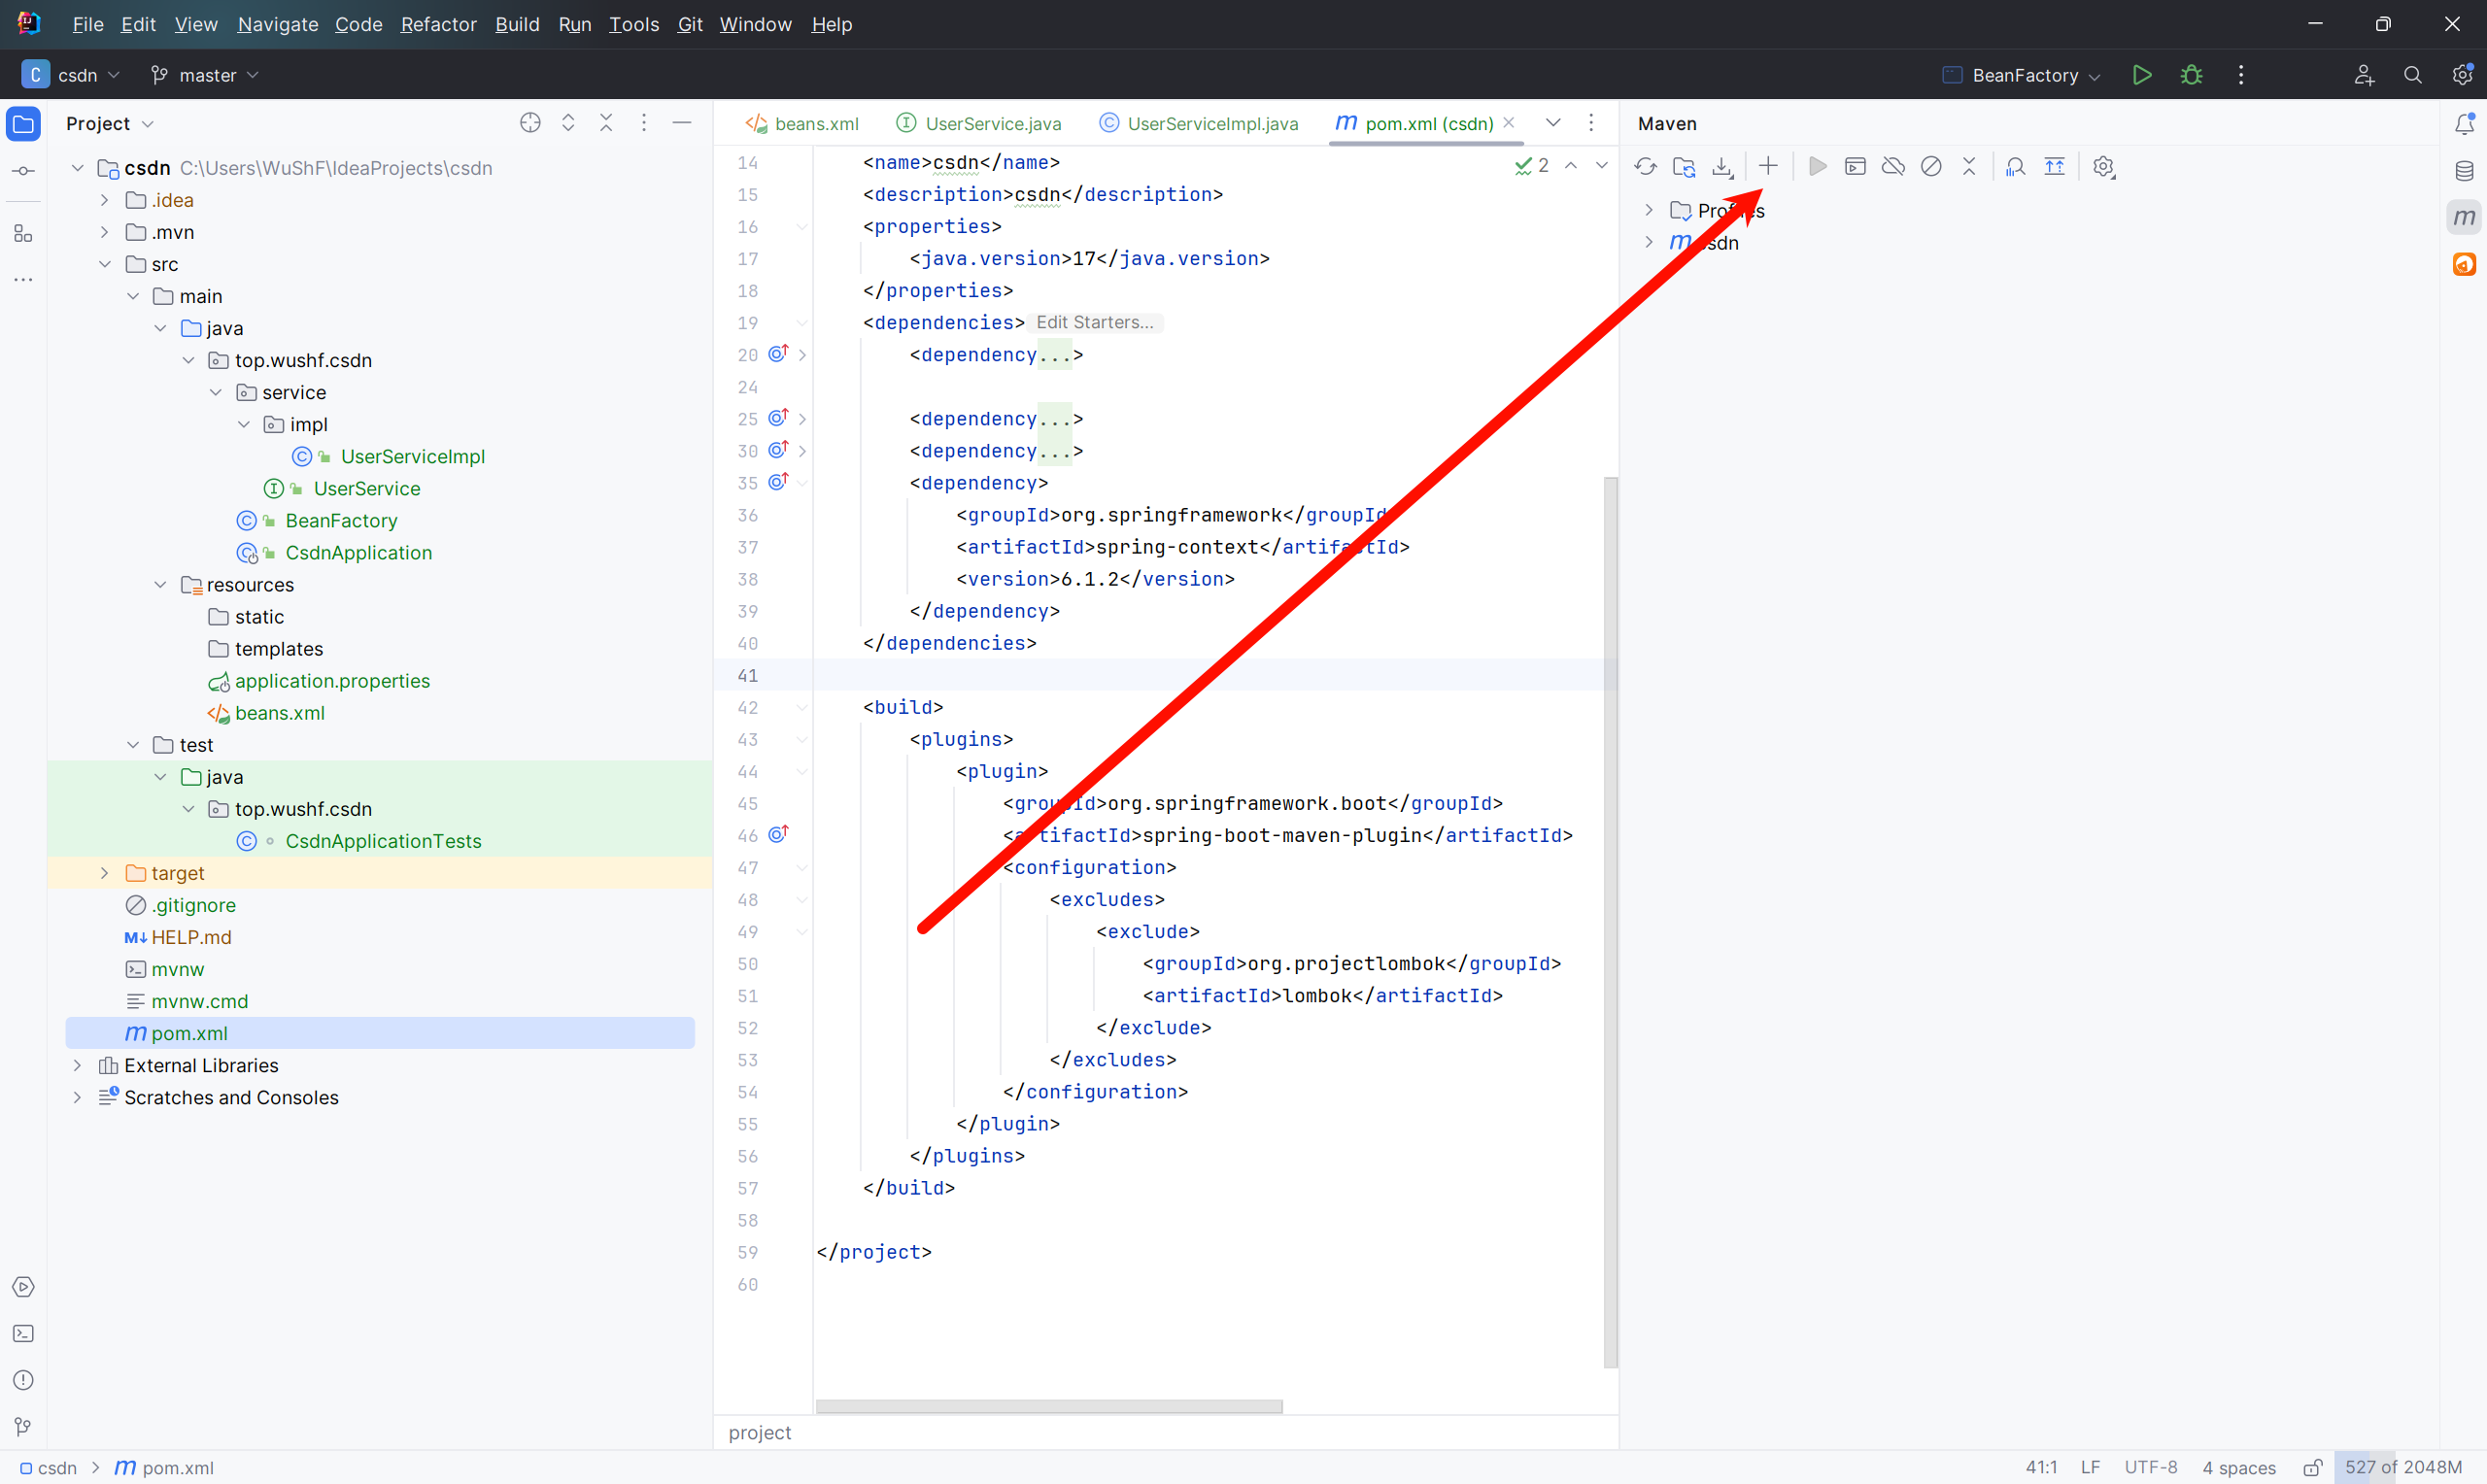2487x1484 pixels.
Task: Close the pom.xml (csdn) editor tab
Action: [x=1509, y=122]
